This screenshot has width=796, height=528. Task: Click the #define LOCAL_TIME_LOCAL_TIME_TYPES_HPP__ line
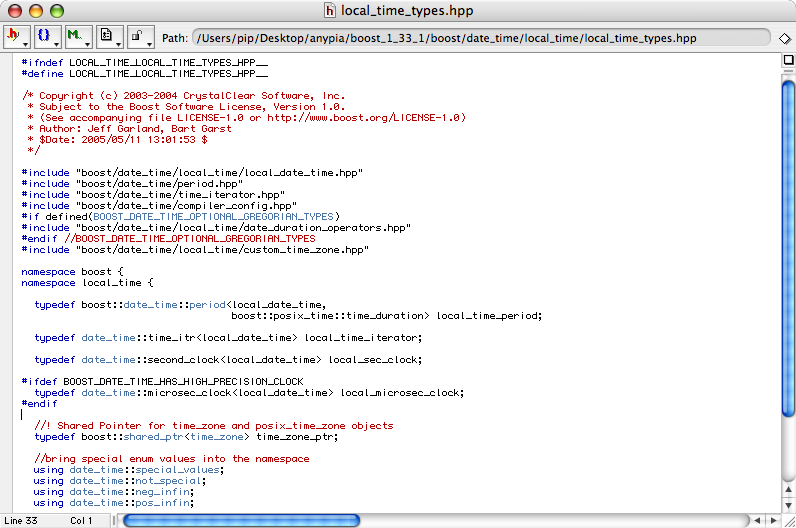click(x=145, y=74)
